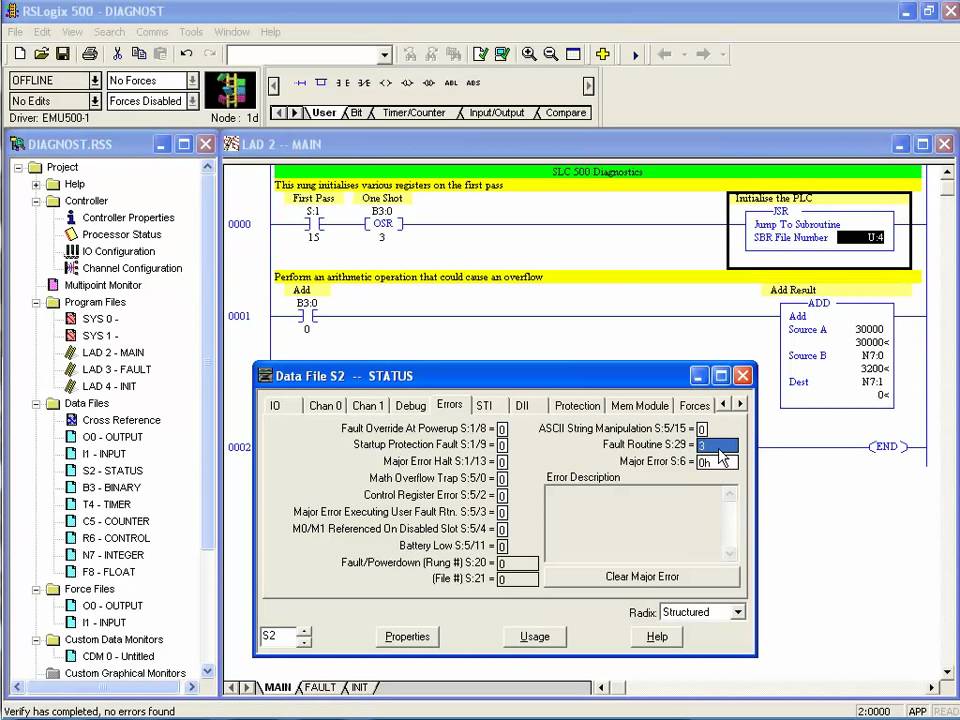Click the Print toolbar icon

pyautogui.click(x=90, y=54)
